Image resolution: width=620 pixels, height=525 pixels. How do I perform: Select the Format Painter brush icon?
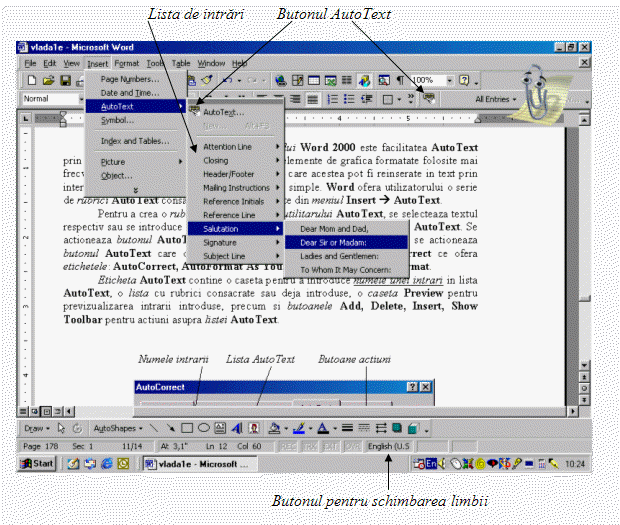pyautogui.click(x=207, y=81)
